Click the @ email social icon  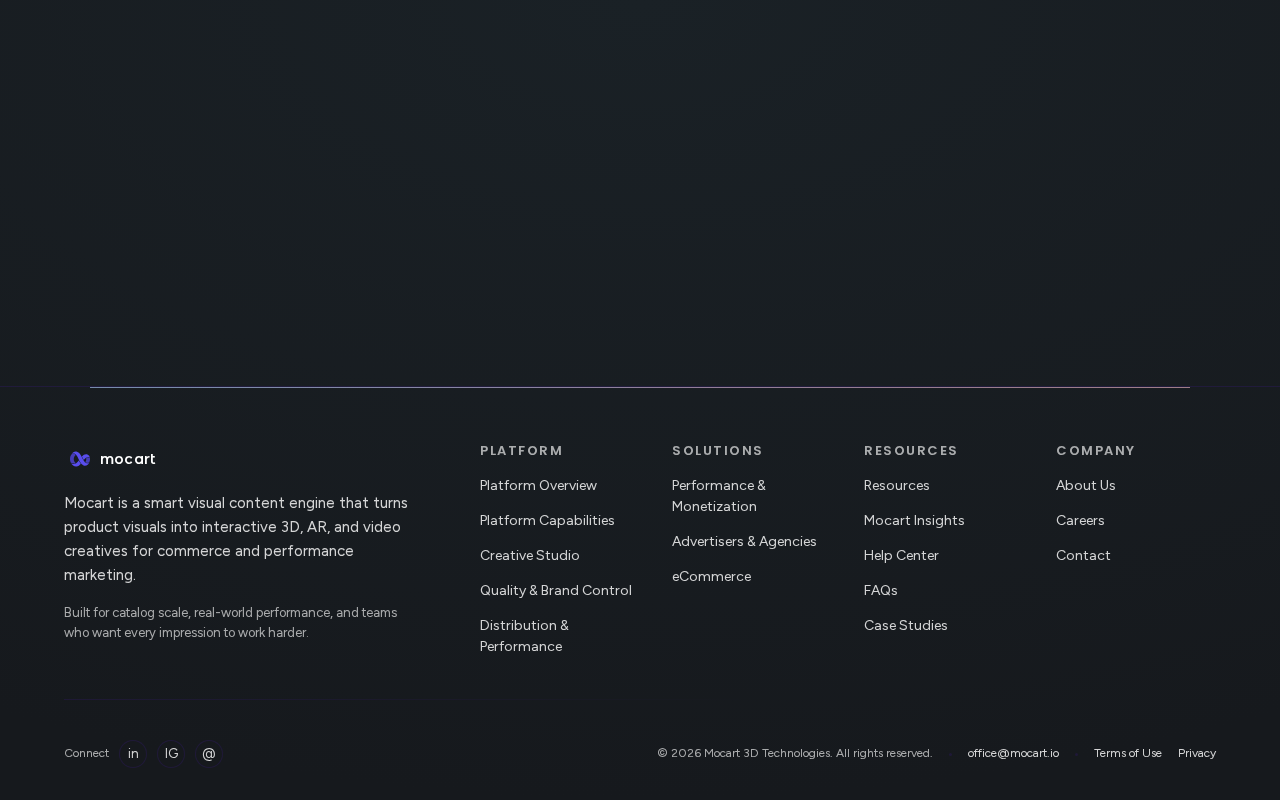[209, 753]
